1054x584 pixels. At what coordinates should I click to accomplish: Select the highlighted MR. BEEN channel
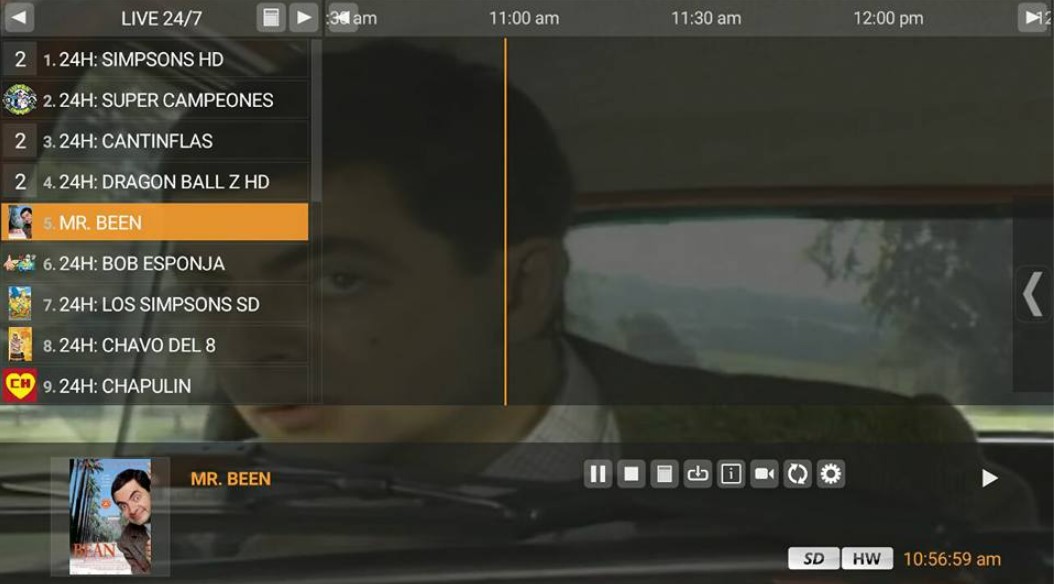tap(155, 222)
